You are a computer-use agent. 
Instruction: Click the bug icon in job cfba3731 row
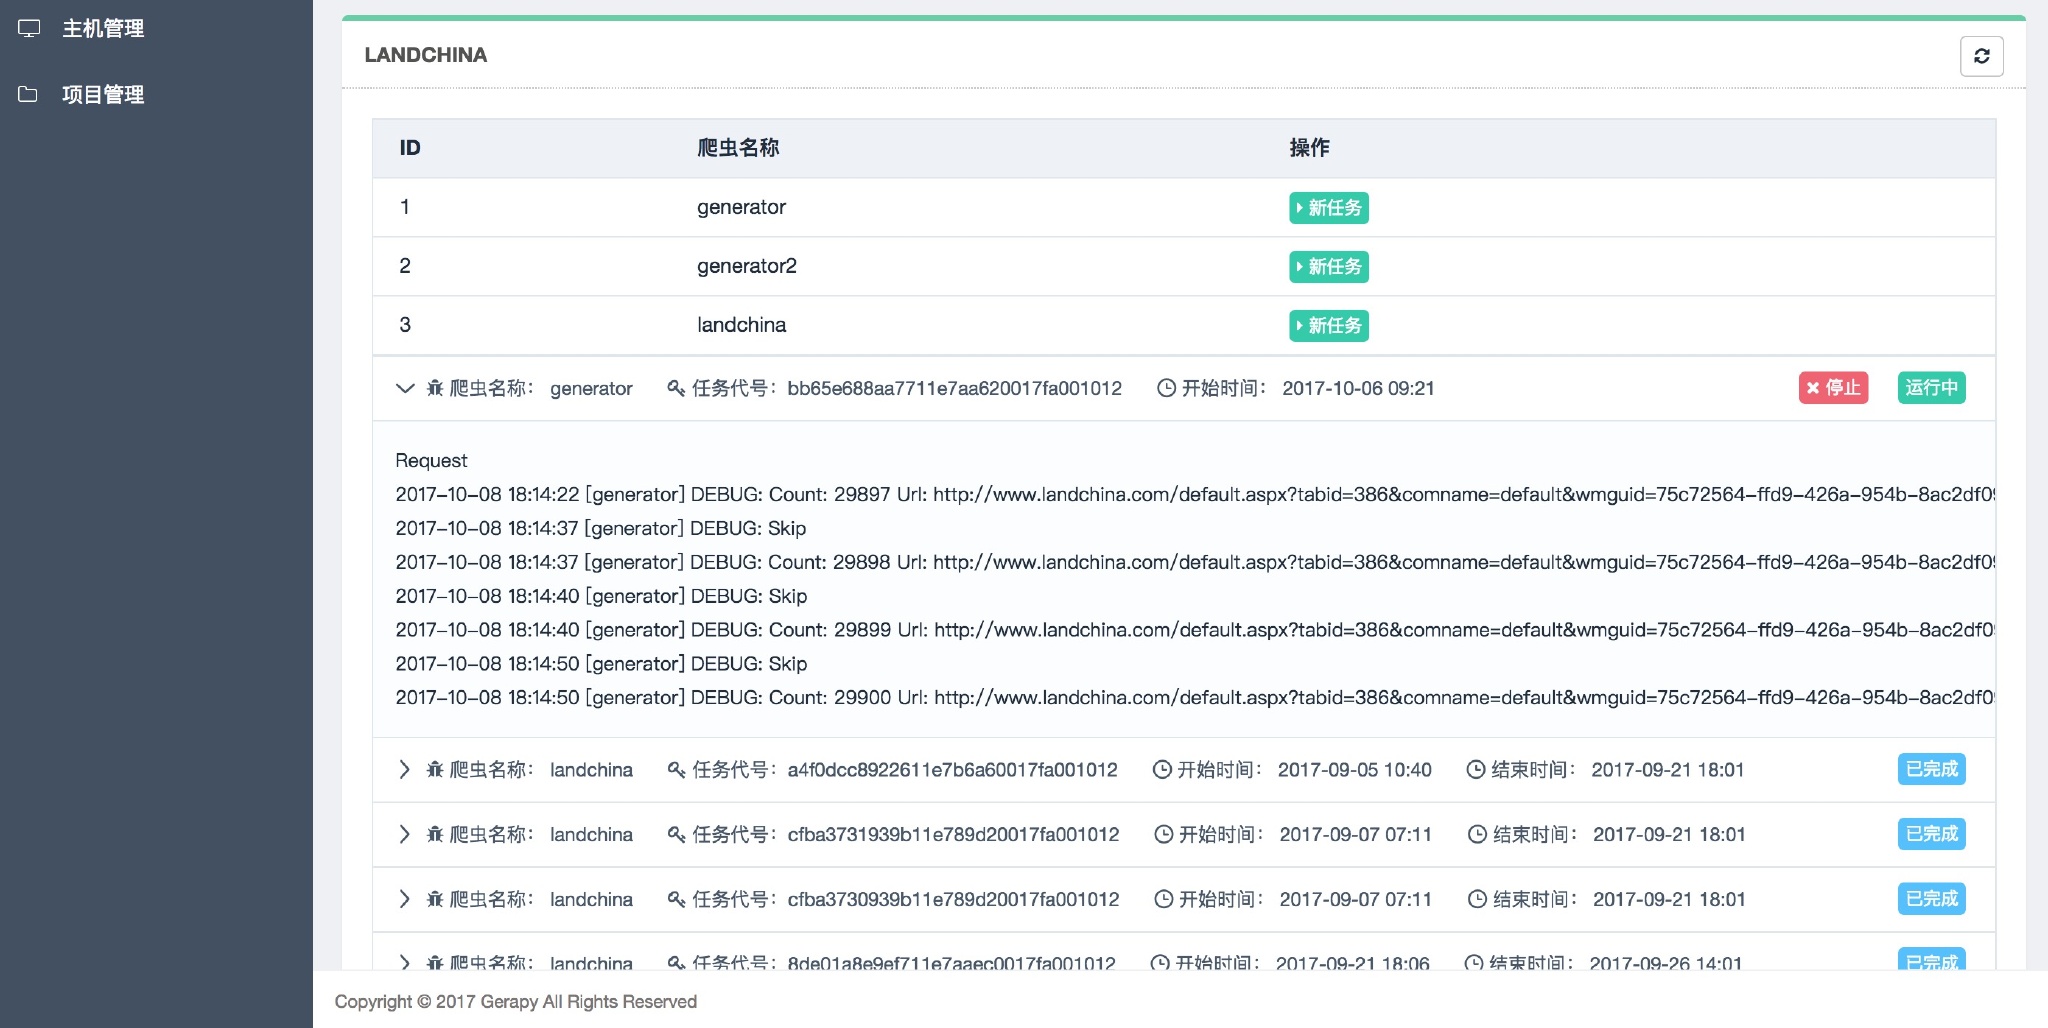(x=435, y=834)
